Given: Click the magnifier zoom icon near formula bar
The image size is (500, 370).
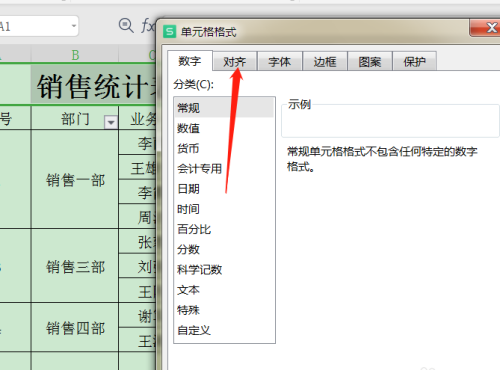Looking at the screenshot, I should (x=126, y=26).
